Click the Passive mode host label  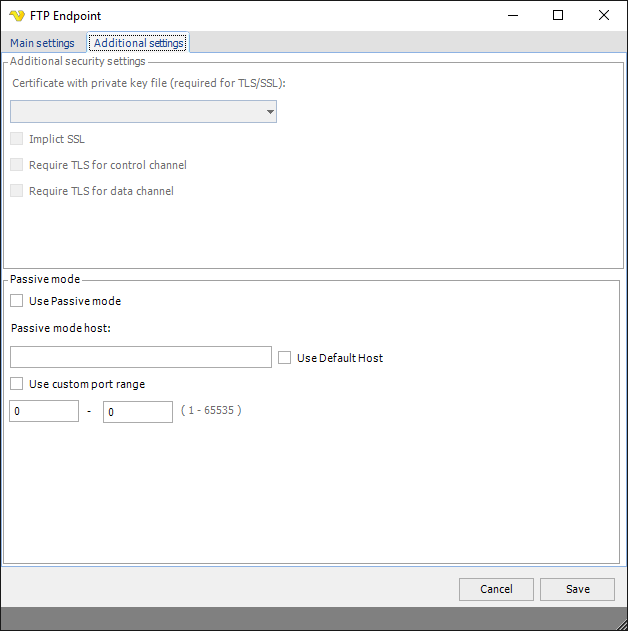(60, 328)
